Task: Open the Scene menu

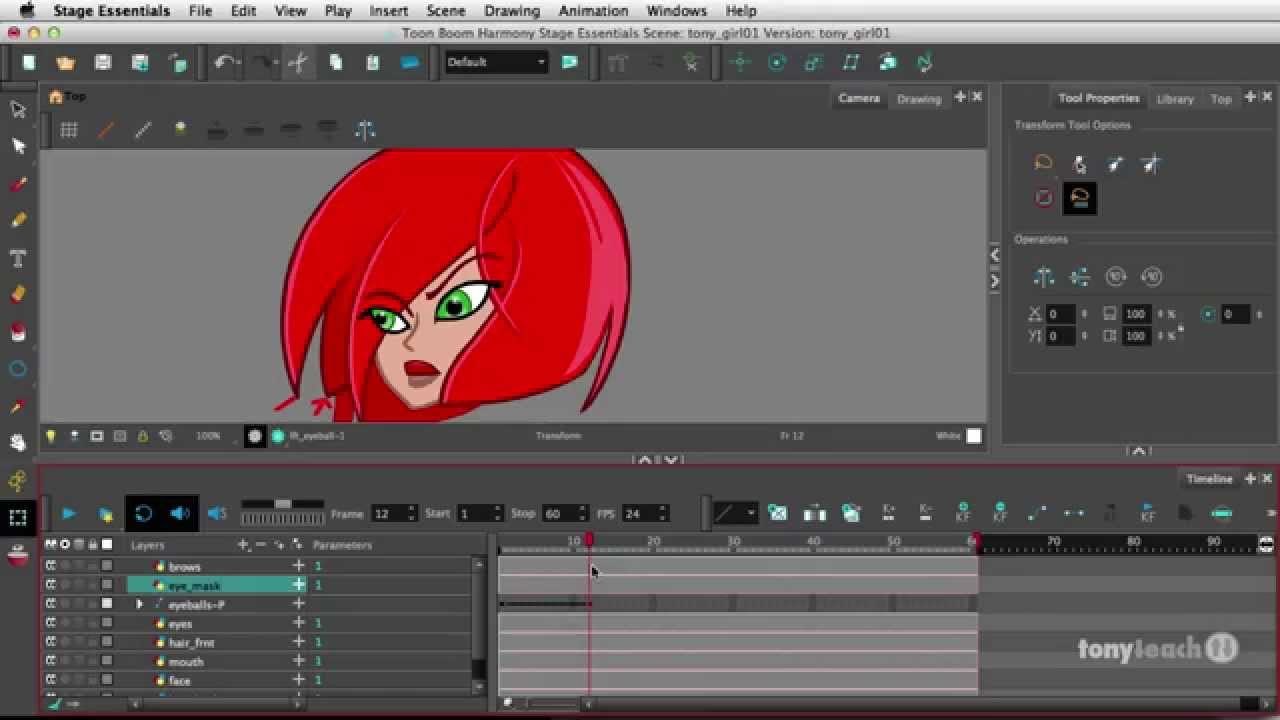Action: (x=446, y=11)
